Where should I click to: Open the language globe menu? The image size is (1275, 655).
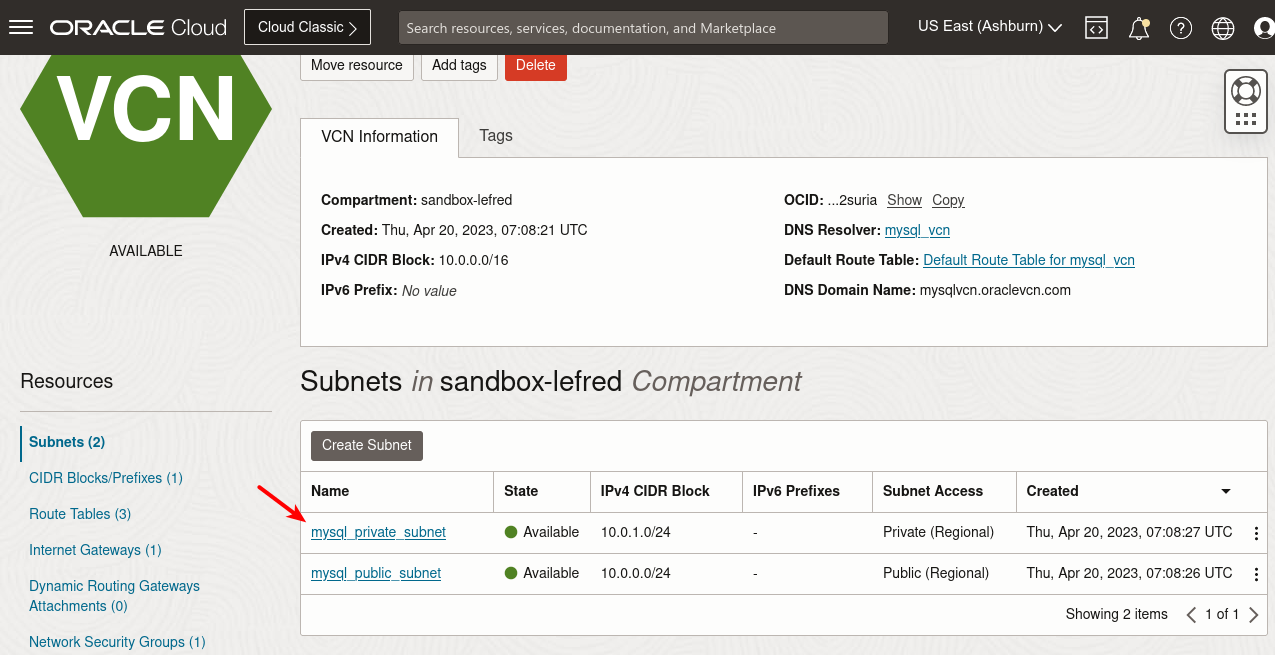(1223, 28)
